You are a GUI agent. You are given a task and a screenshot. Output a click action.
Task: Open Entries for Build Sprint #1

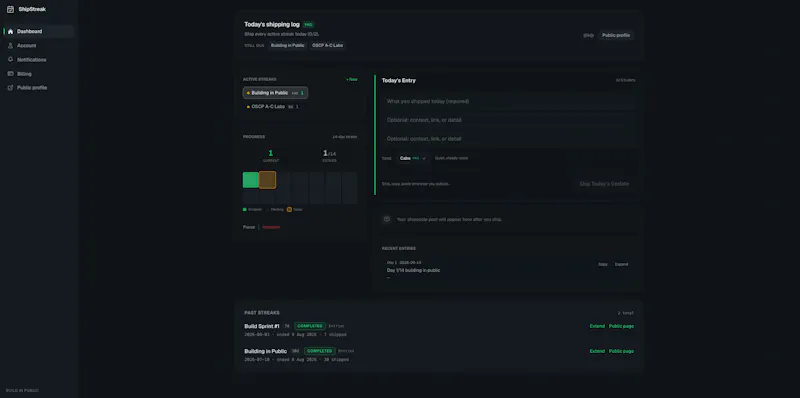[x=336, y=326]
